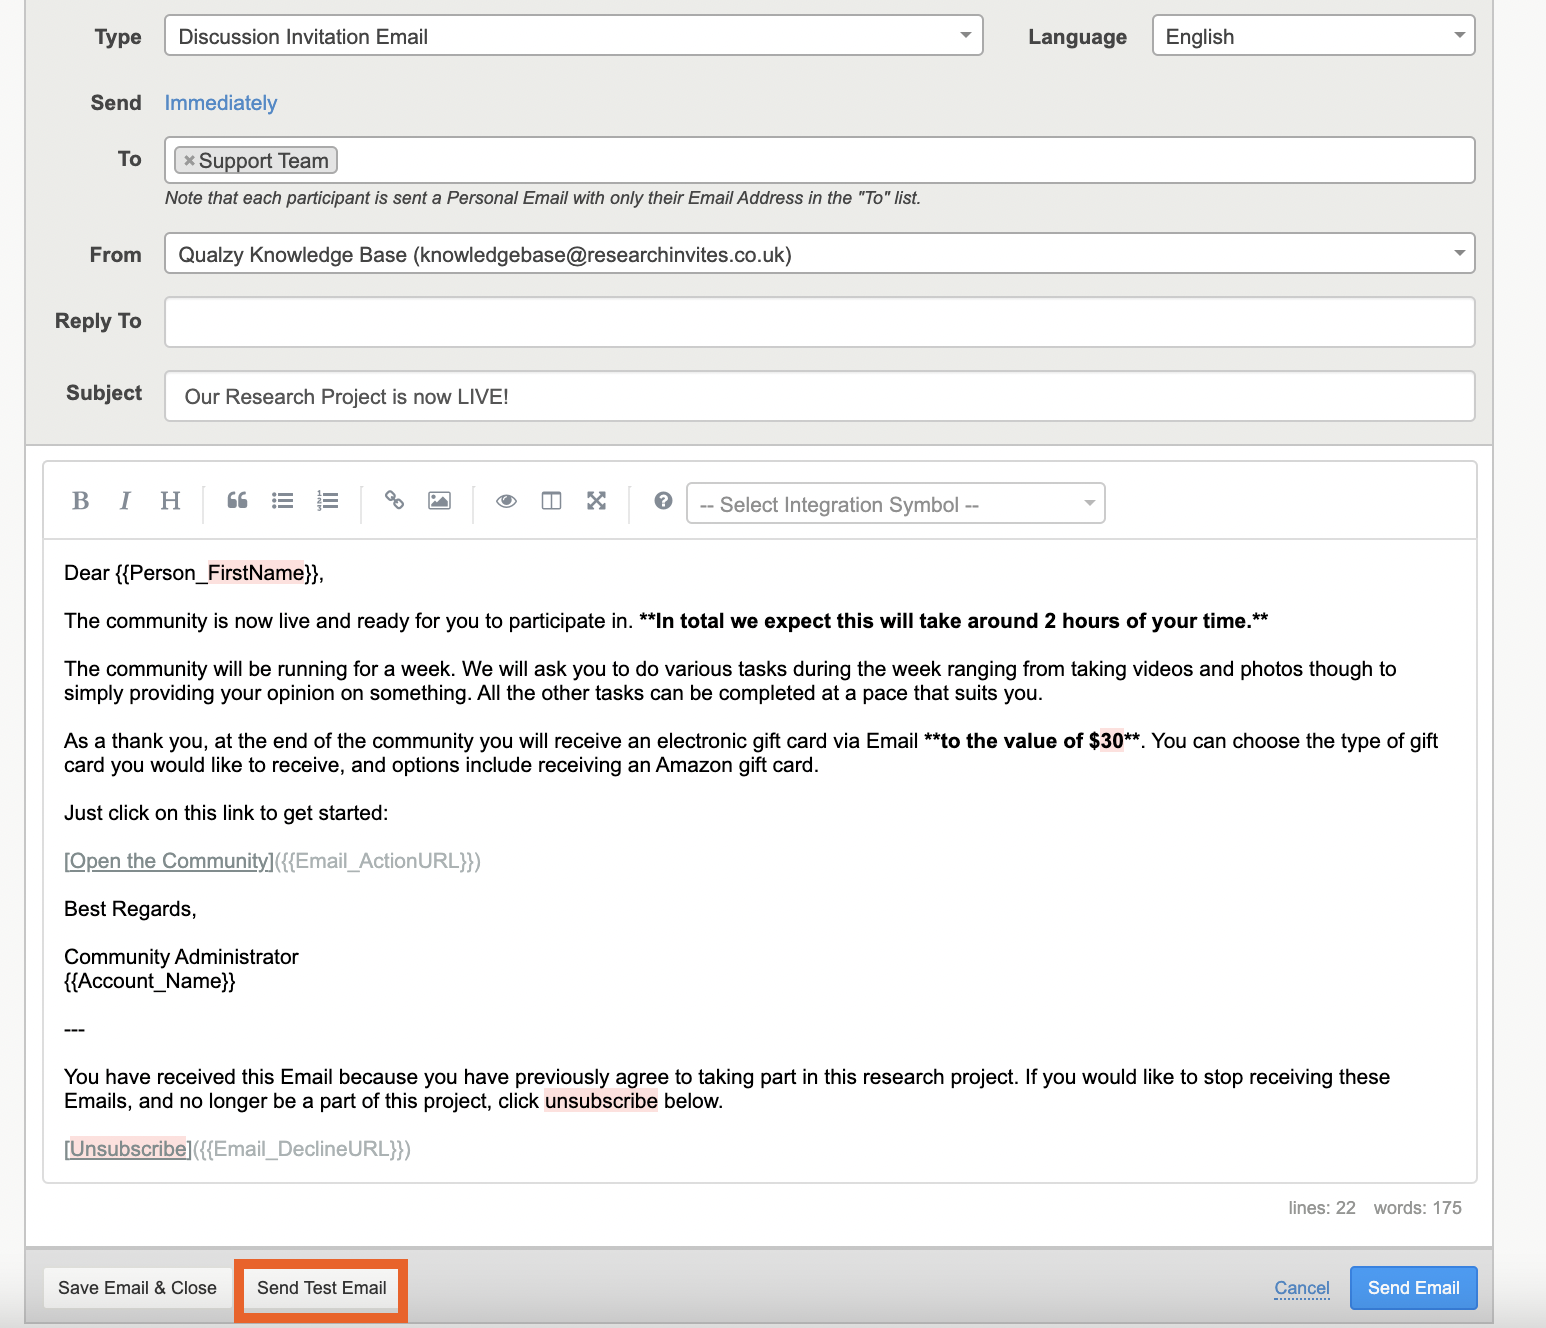Apply italic formatting in the editor
1546x1328 pixels.
tap(125, 501)
